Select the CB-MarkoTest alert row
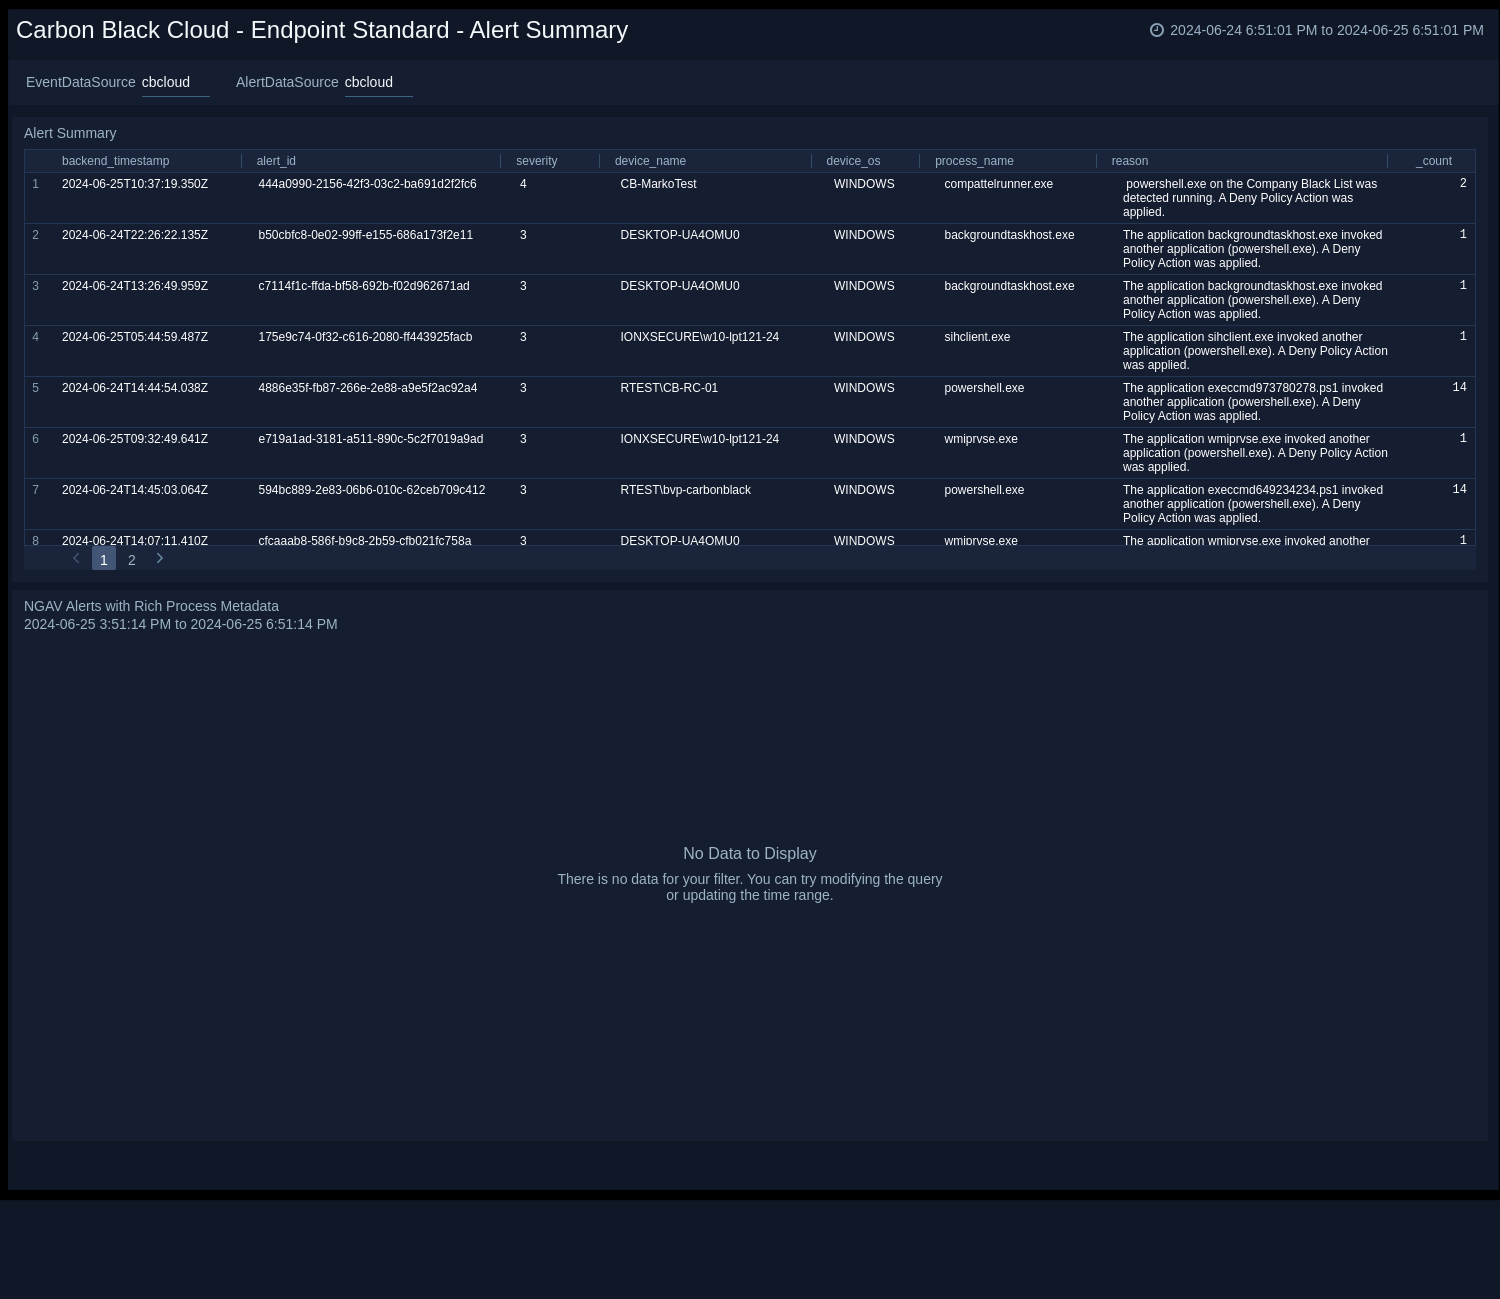The image size is (1500, 1299). [658, 184]
